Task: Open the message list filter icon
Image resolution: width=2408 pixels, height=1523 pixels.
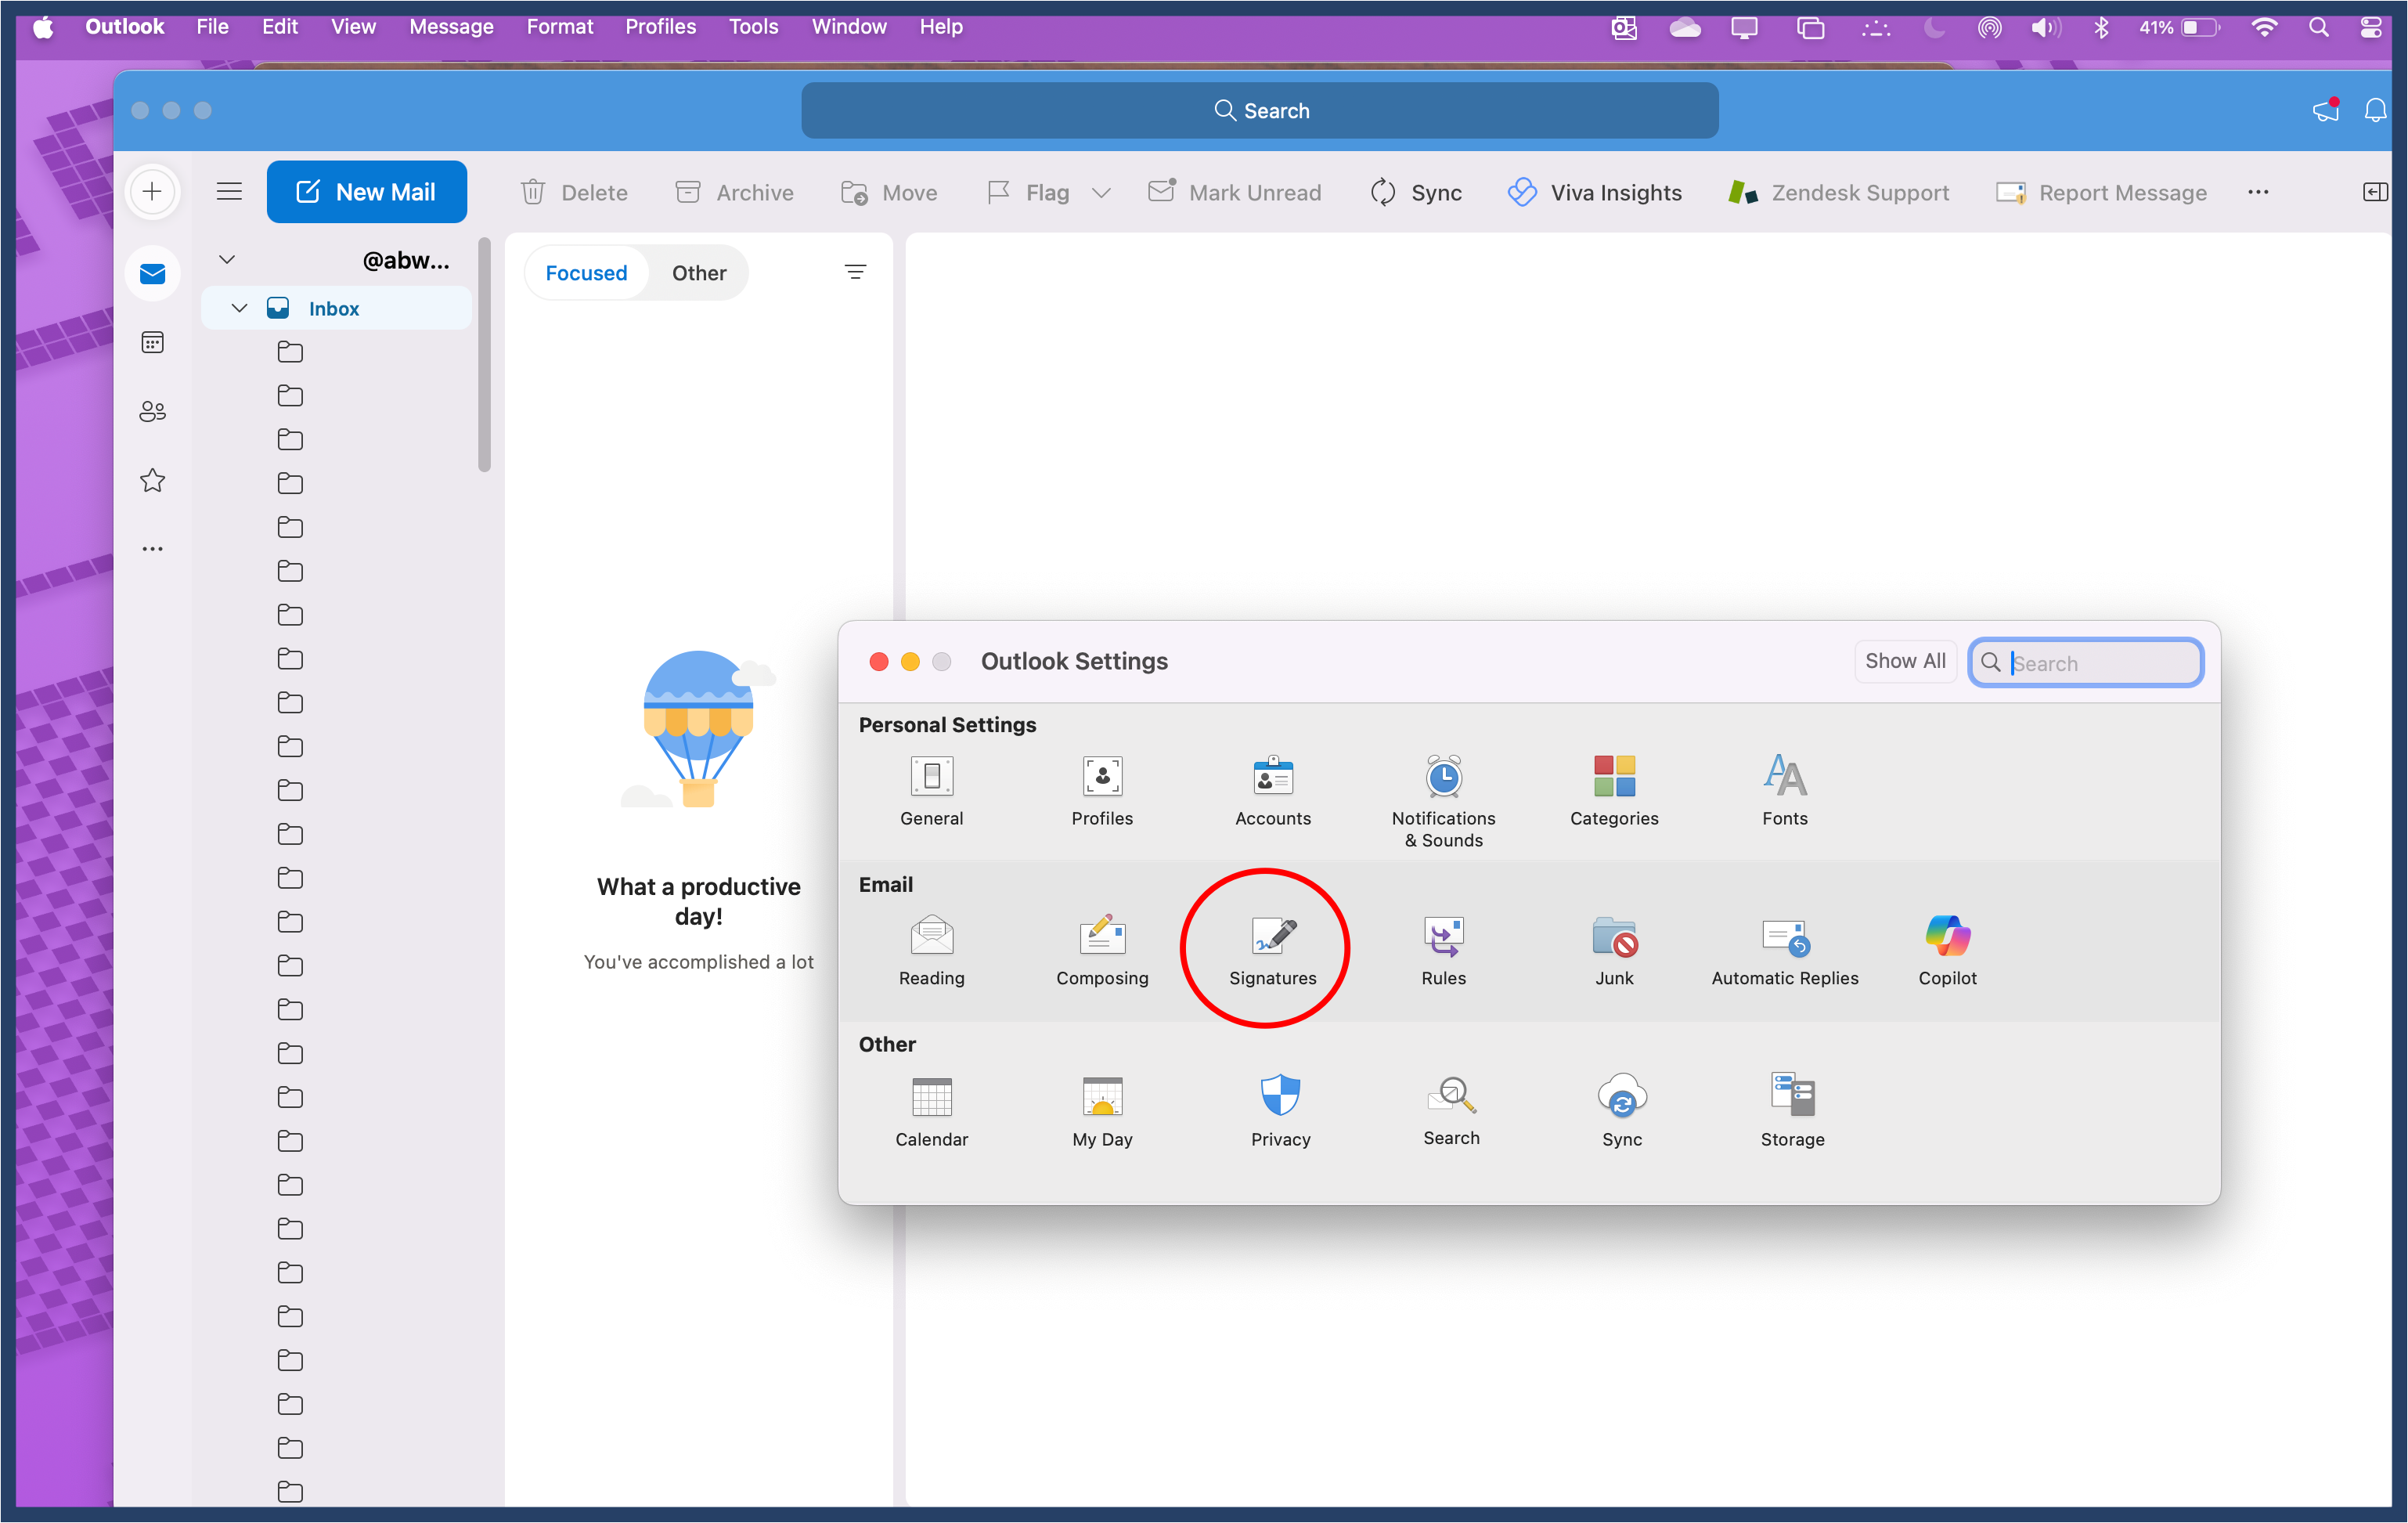Action: (855, 272)
